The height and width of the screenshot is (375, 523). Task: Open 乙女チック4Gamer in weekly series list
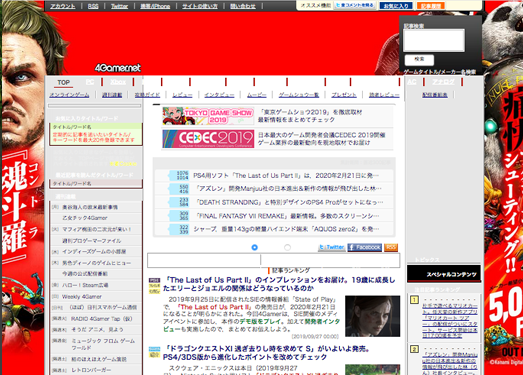(85, 218)
